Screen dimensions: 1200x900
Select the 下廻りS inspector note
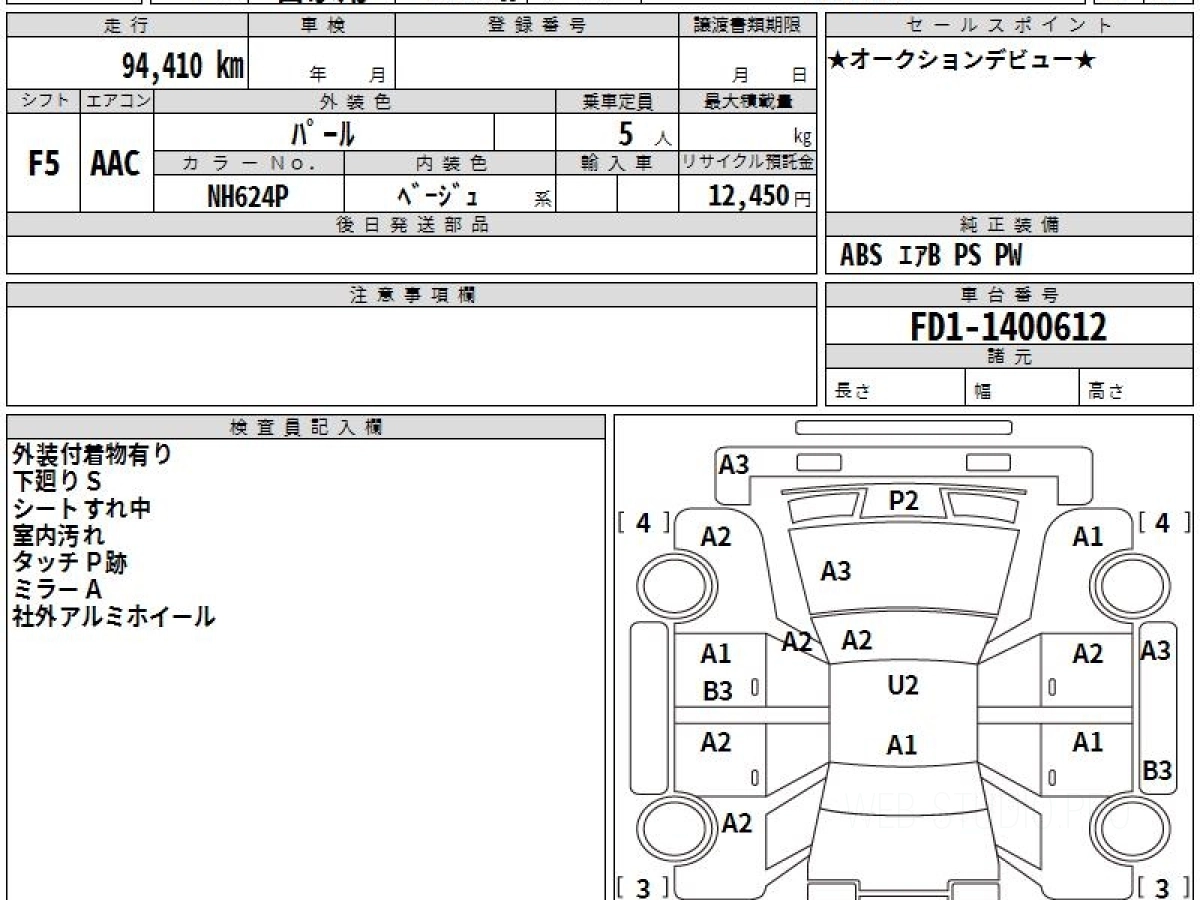click(x=57, y=481)
